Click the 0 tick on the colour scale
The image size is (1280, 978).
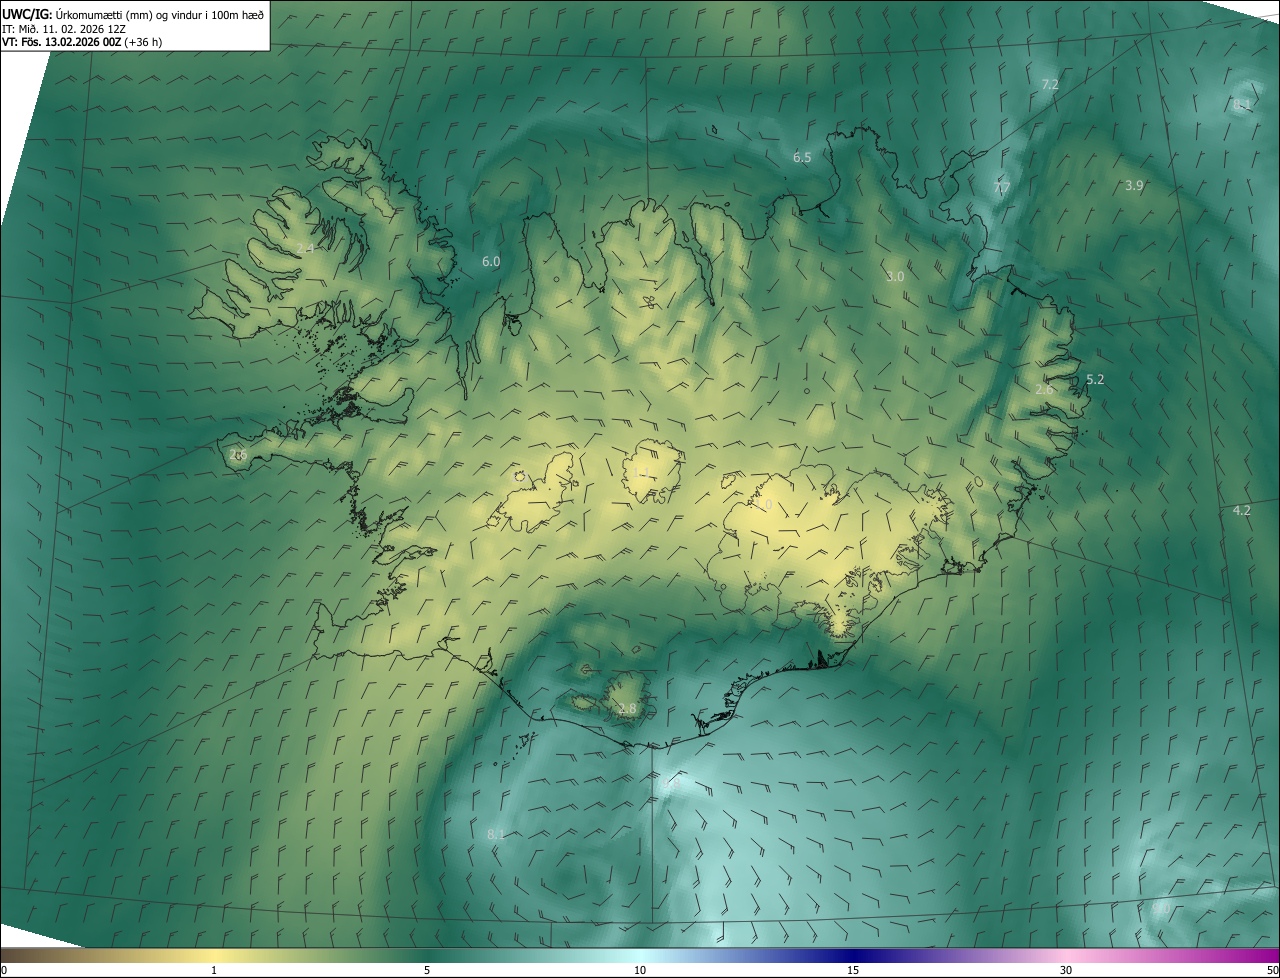tap(4, 970)
